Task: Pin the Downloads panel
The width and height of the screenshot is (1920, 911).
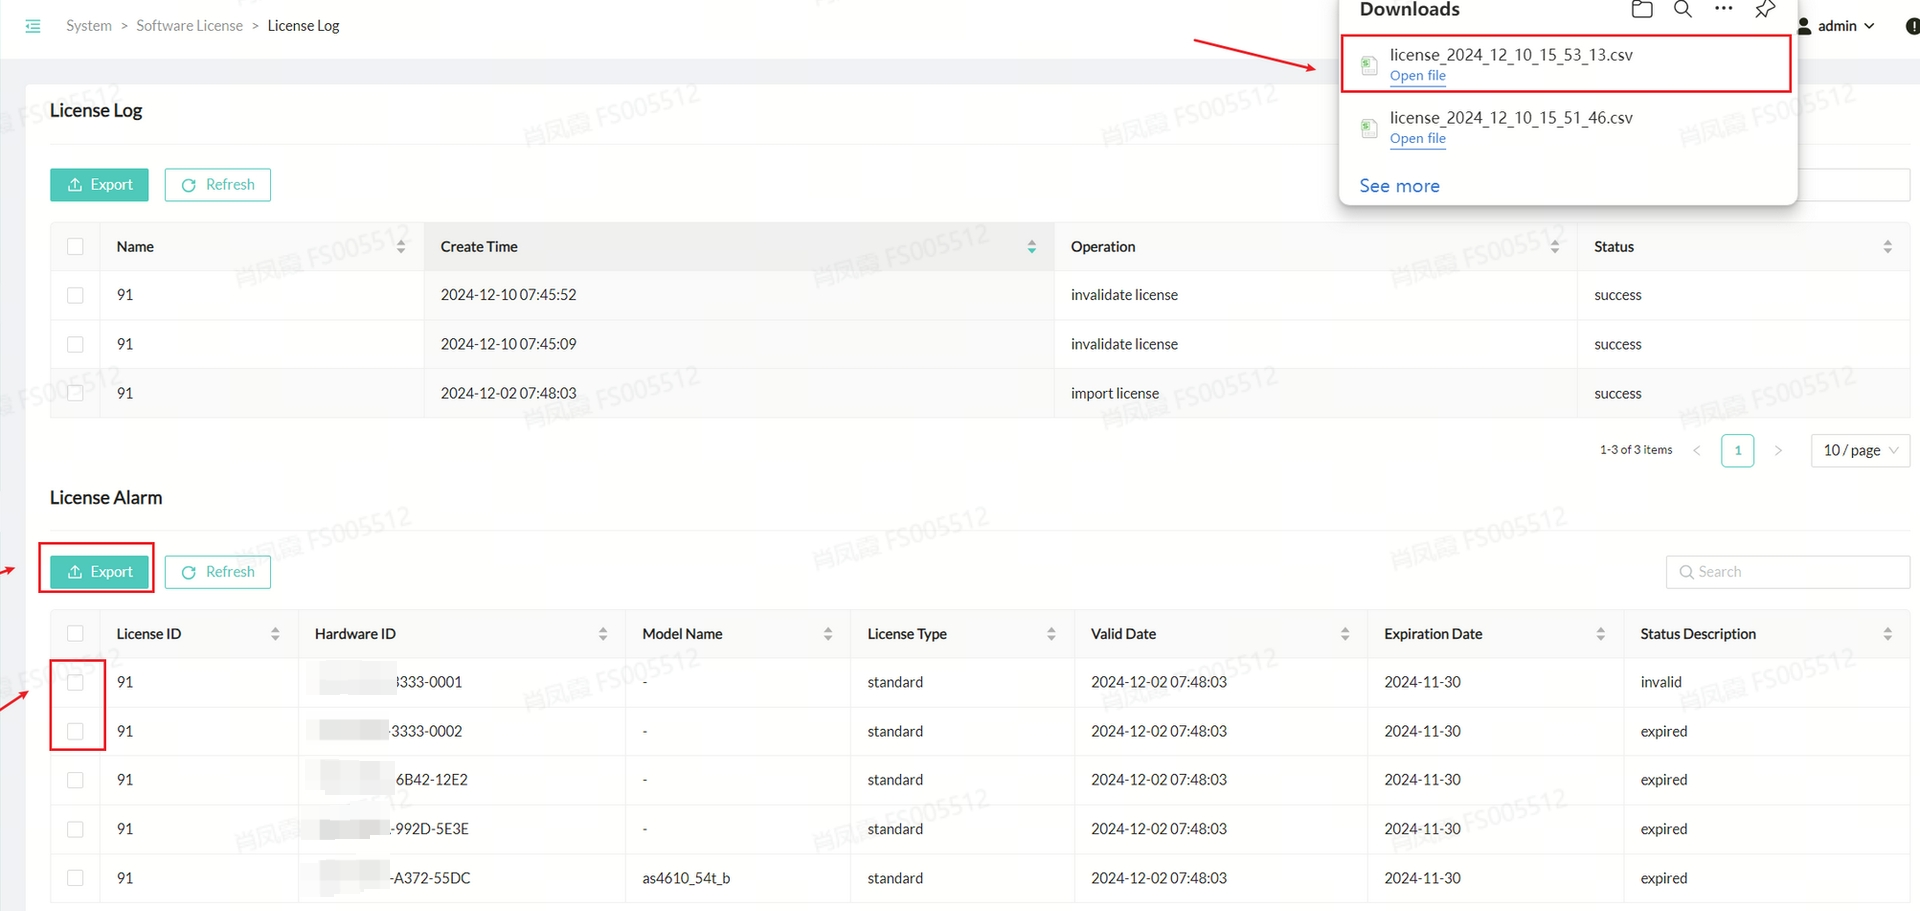Action: pos(1765,10)
